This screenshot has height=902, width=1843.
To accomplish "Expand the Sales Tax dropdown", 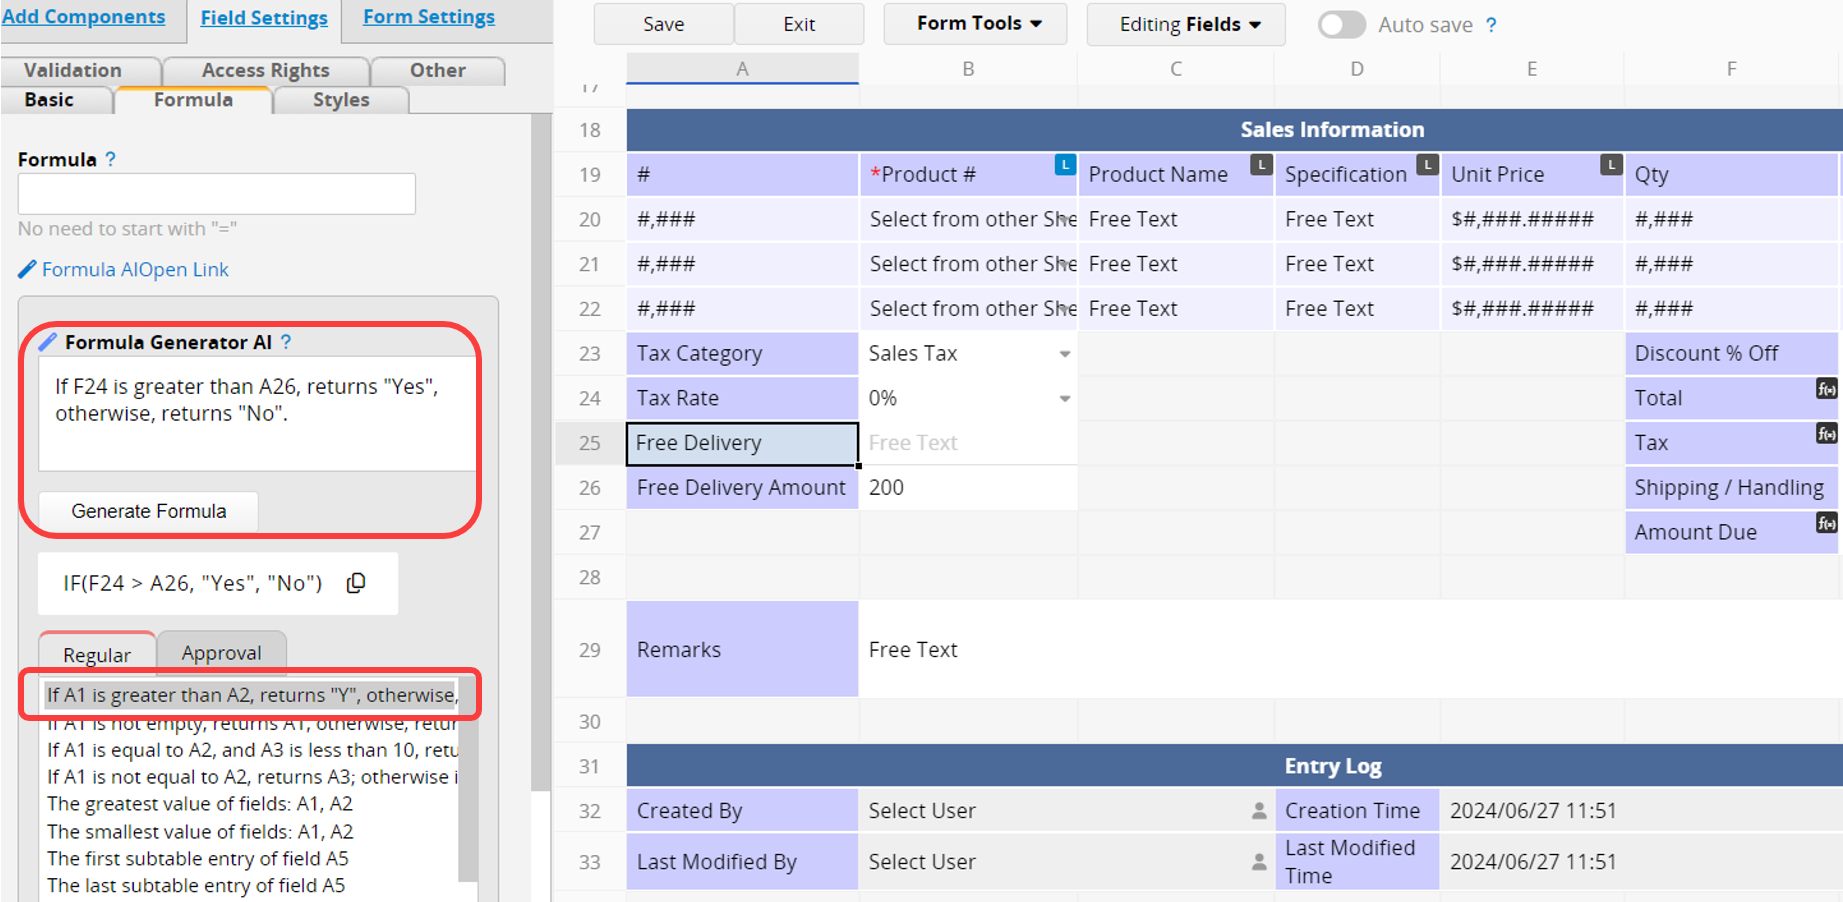I will (1065, 354).
